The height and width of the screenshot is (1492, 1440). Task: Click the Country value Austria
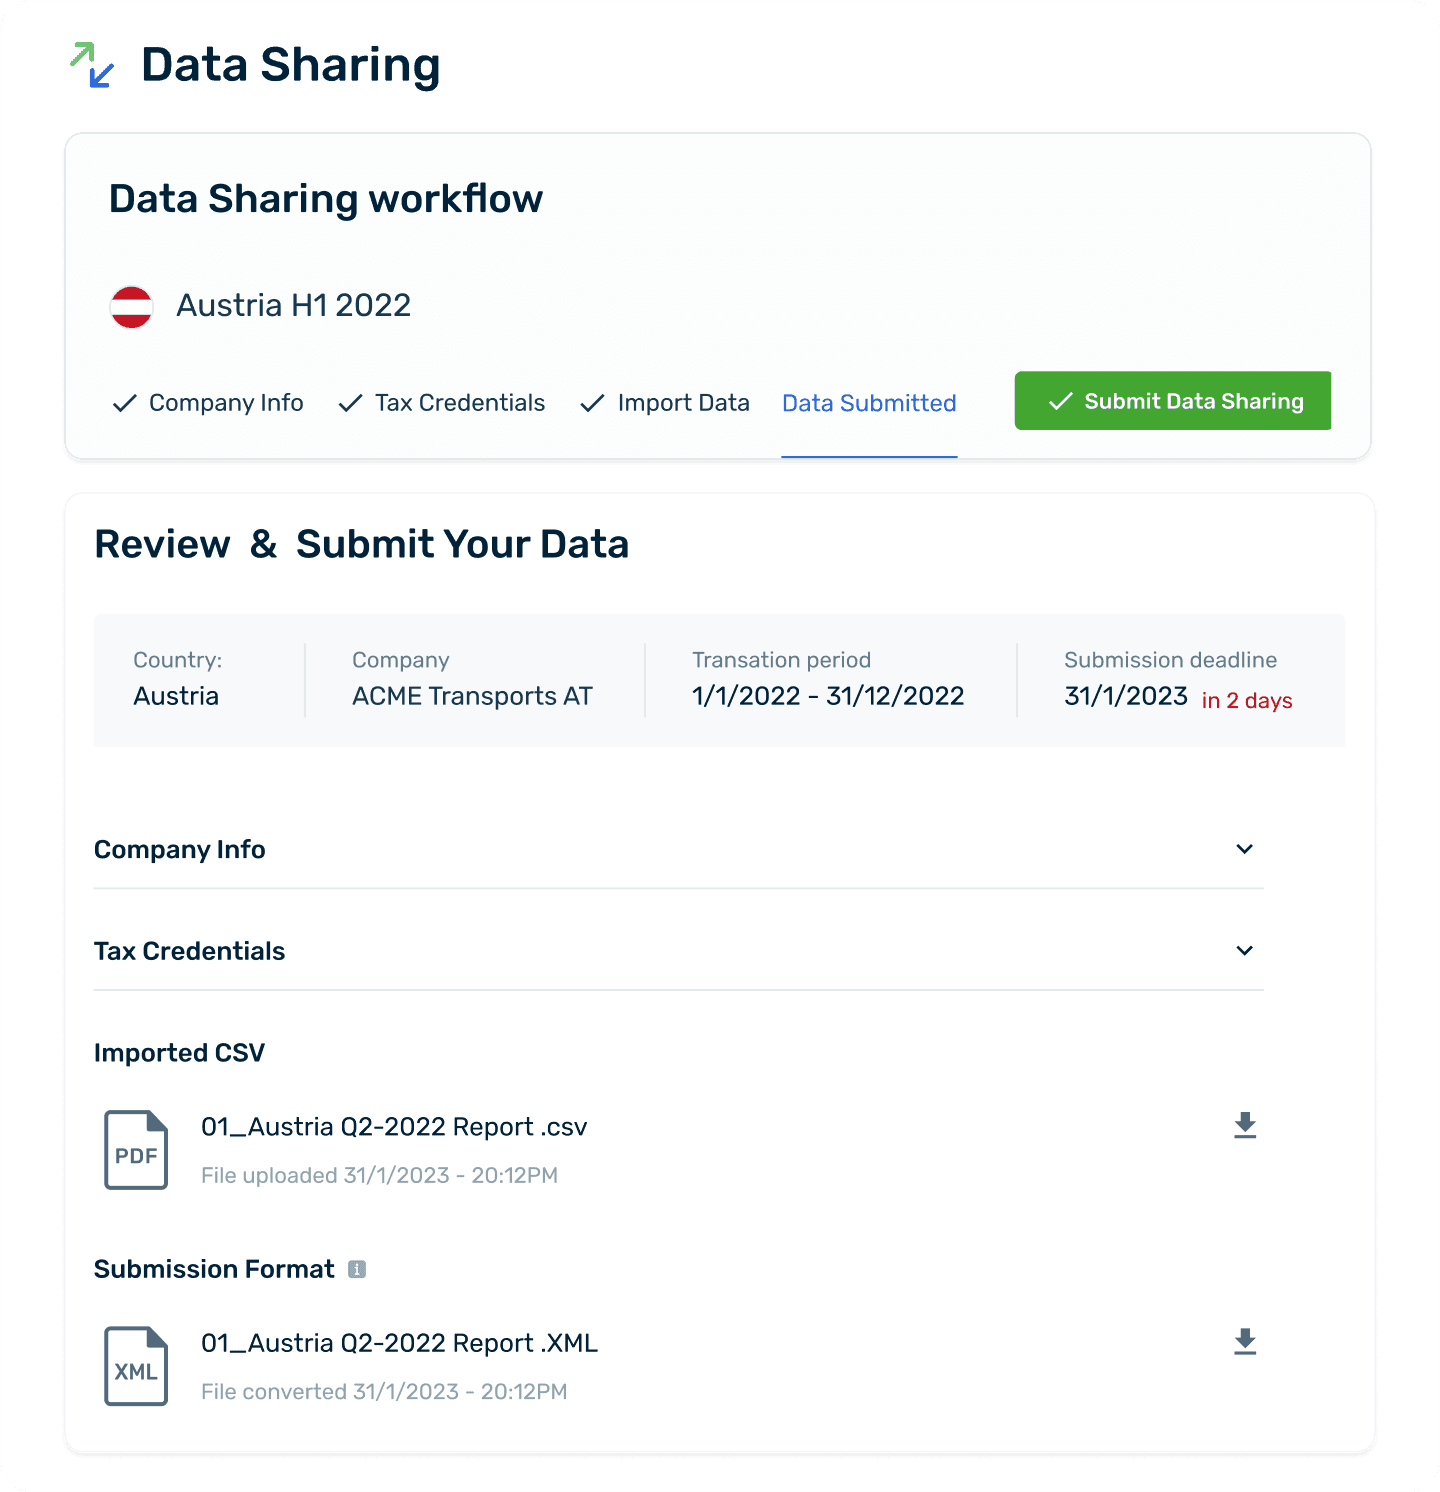[176, 696]
